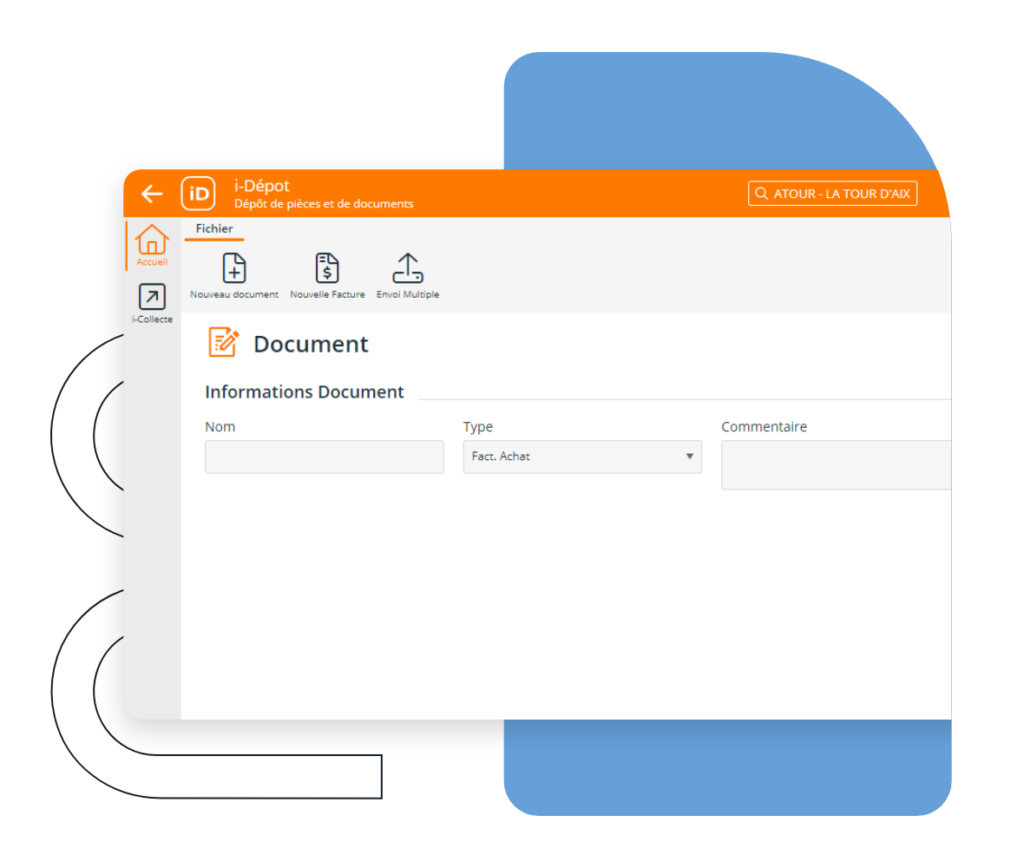Click the Commentaire field label

(764, 427)
